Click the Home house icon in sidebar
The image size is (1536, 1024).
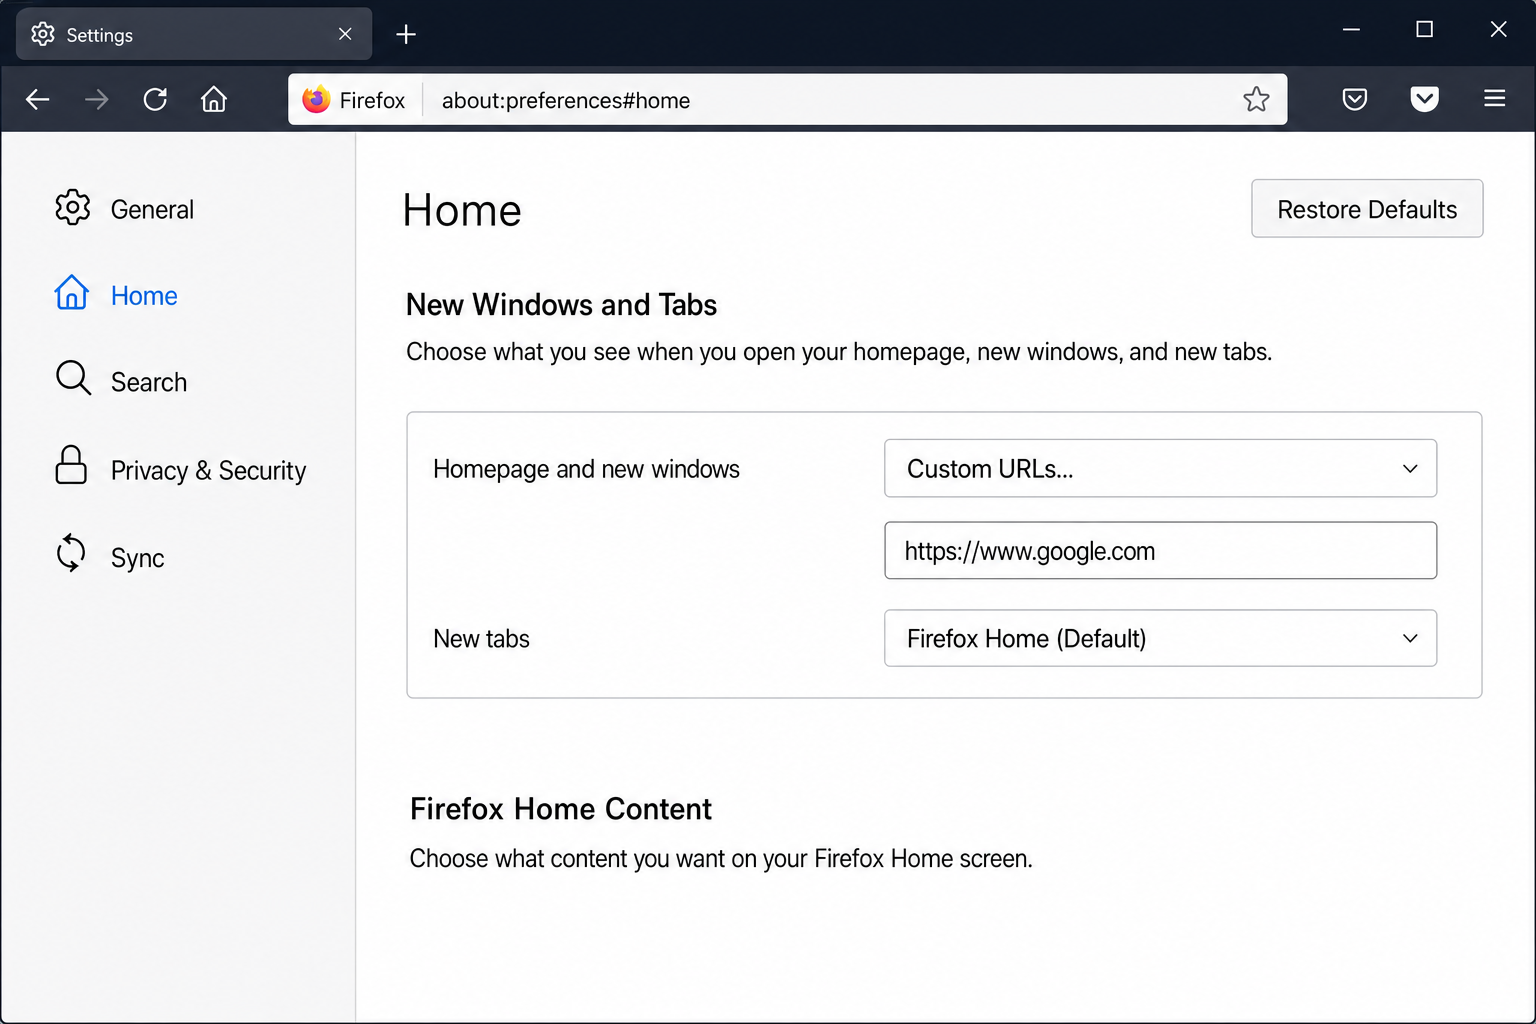click(x=72, y=293)
